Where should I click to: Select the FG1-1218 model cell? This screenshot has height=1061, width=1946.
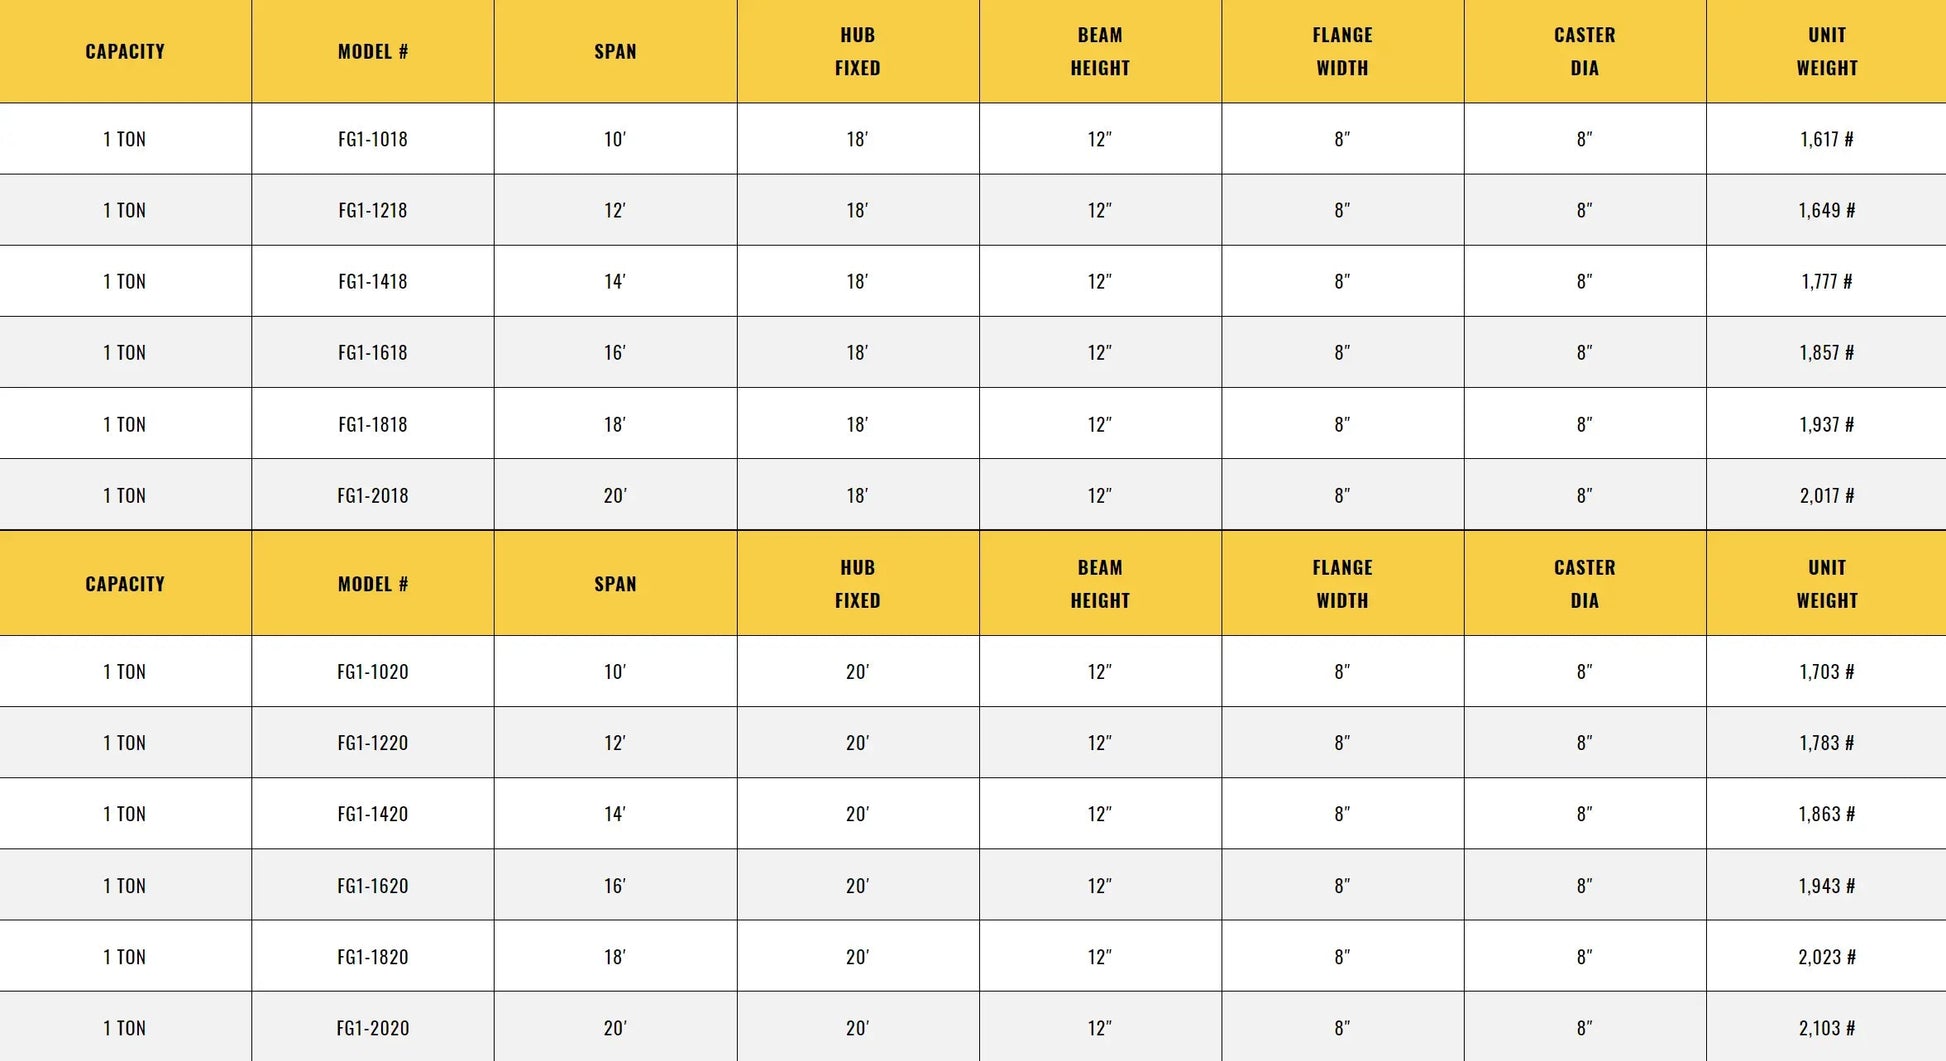click(x=372, y=210)
